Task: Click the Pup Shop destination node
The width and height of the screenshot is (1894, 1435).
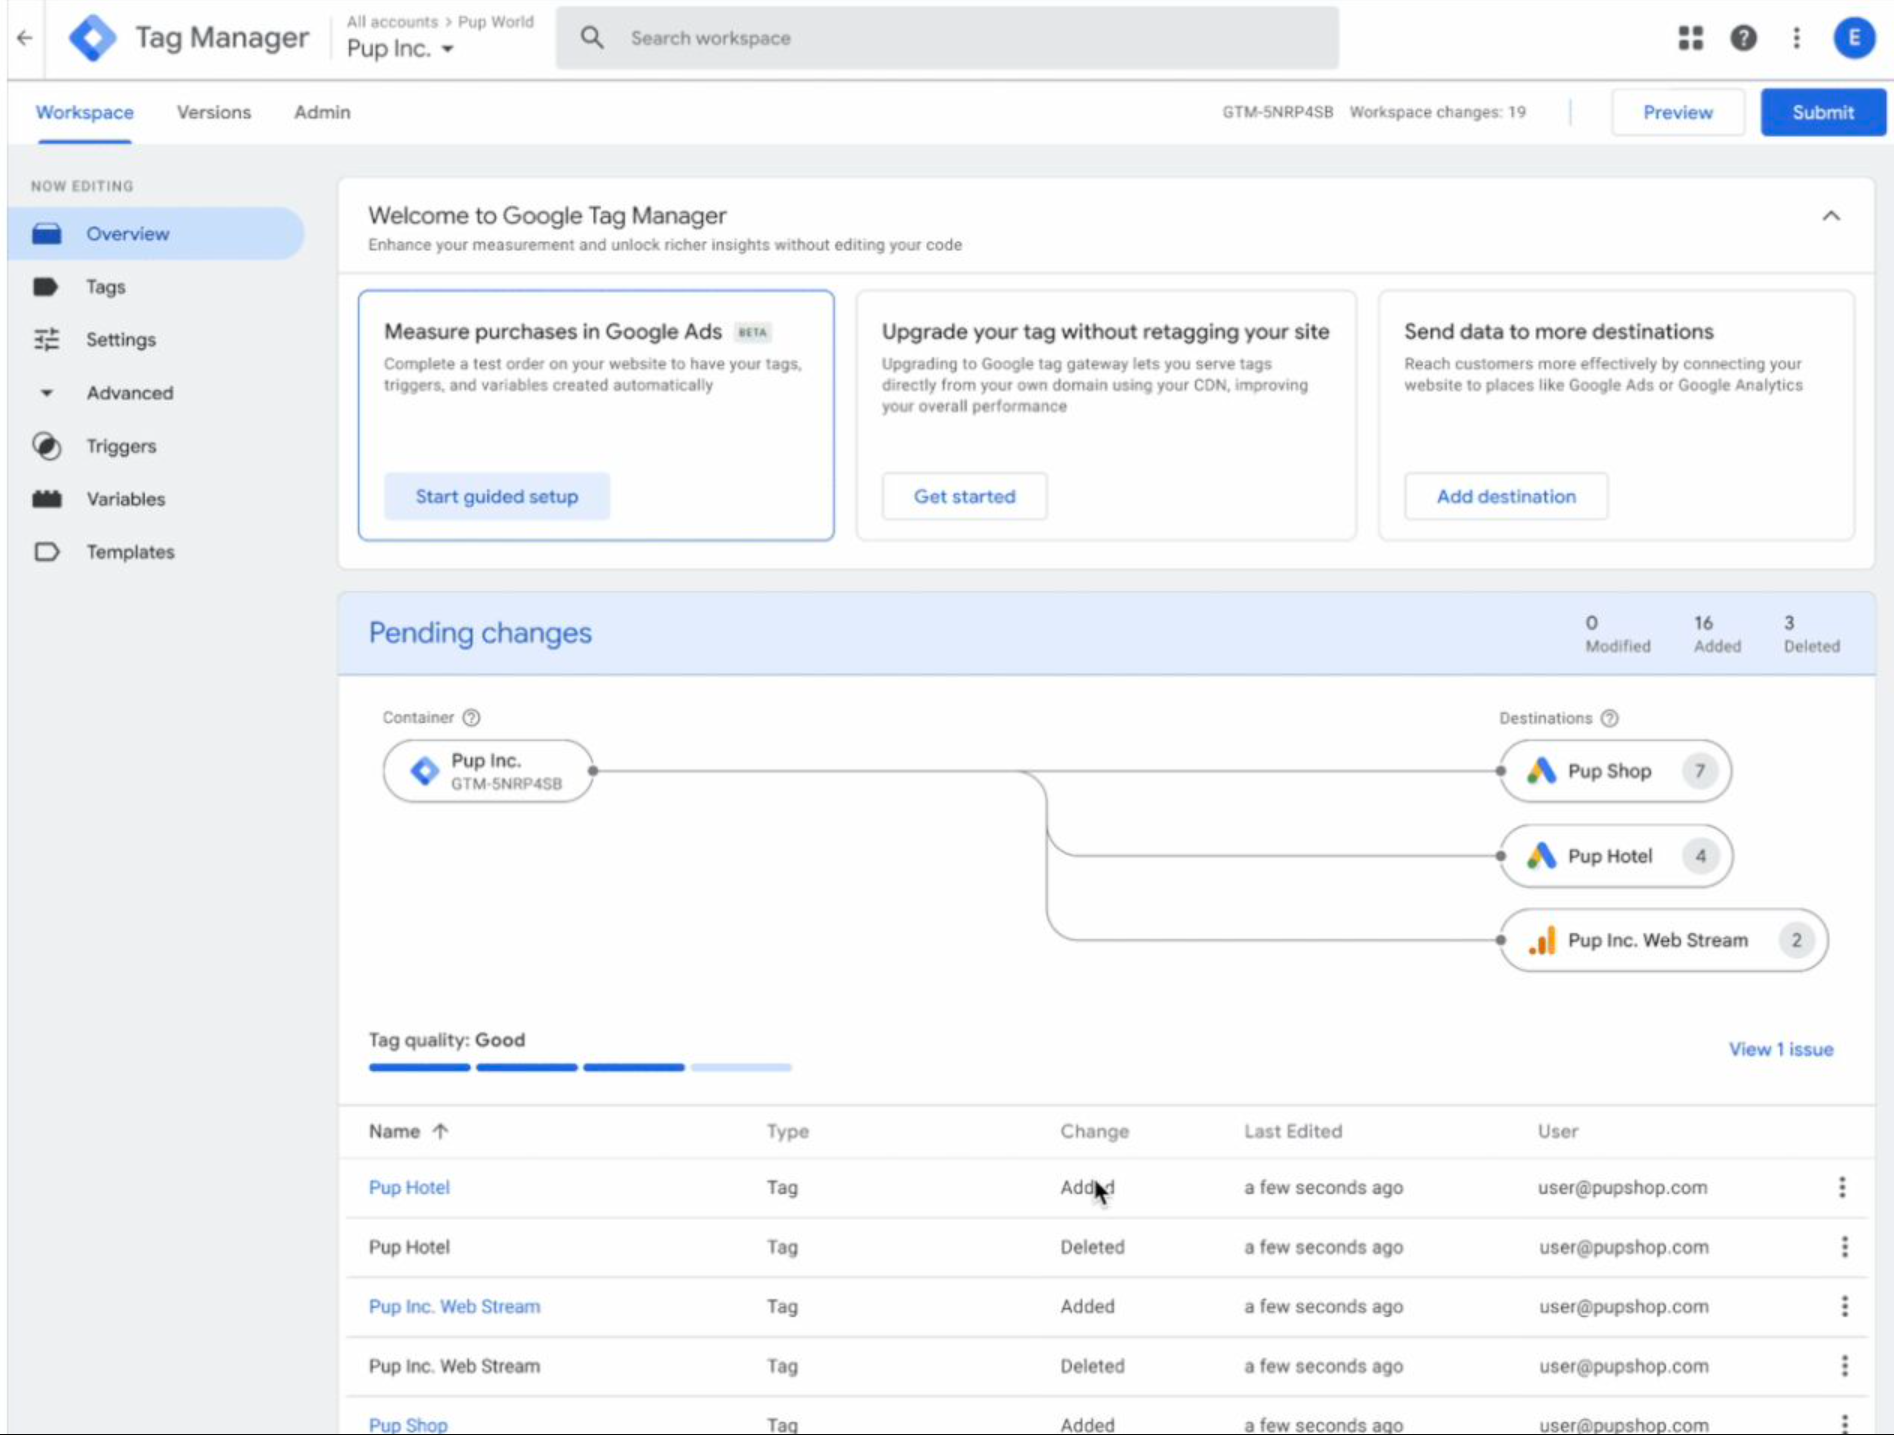Action: pyautogui.click(x=1615, y=771)
